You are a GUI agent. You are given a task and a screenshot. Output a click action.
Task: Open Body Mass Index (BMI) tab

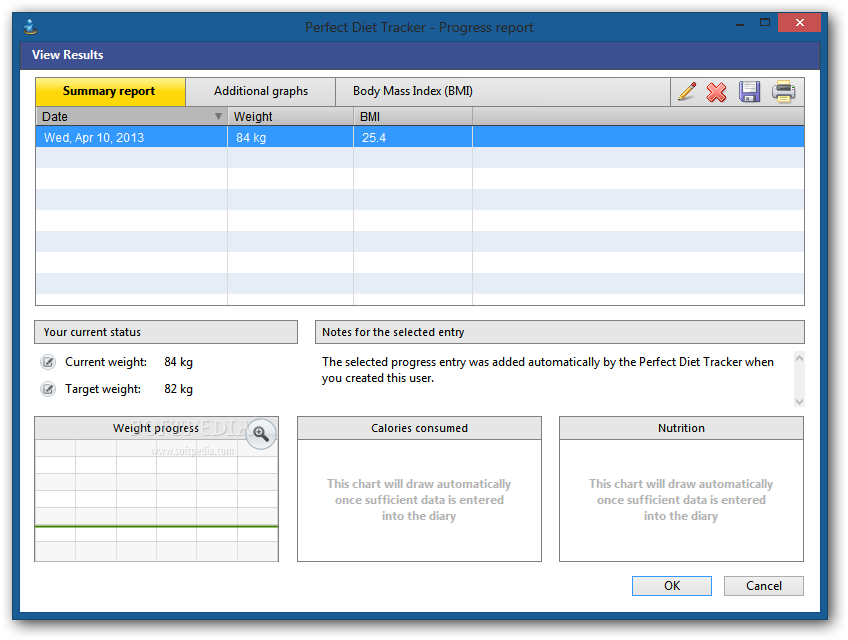pos(413,91)
